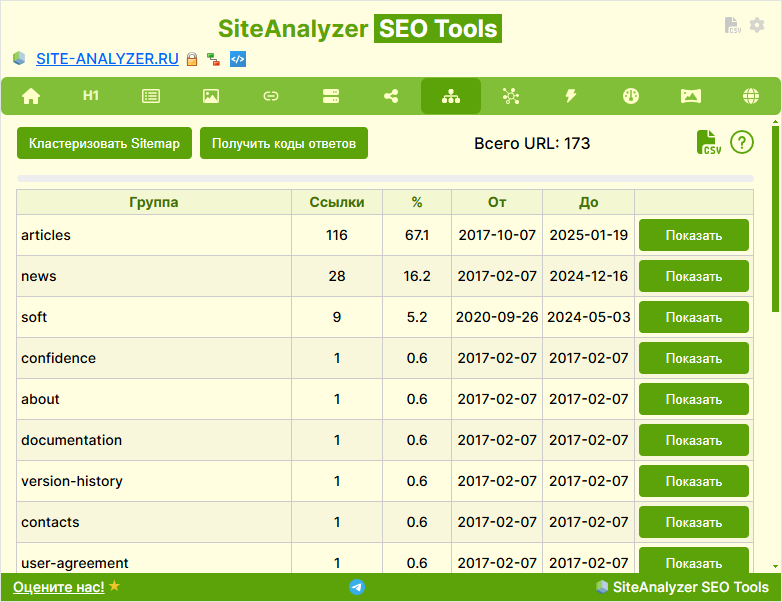
Task: Open the picture landscape tab icon
Action: click(691, 96)
